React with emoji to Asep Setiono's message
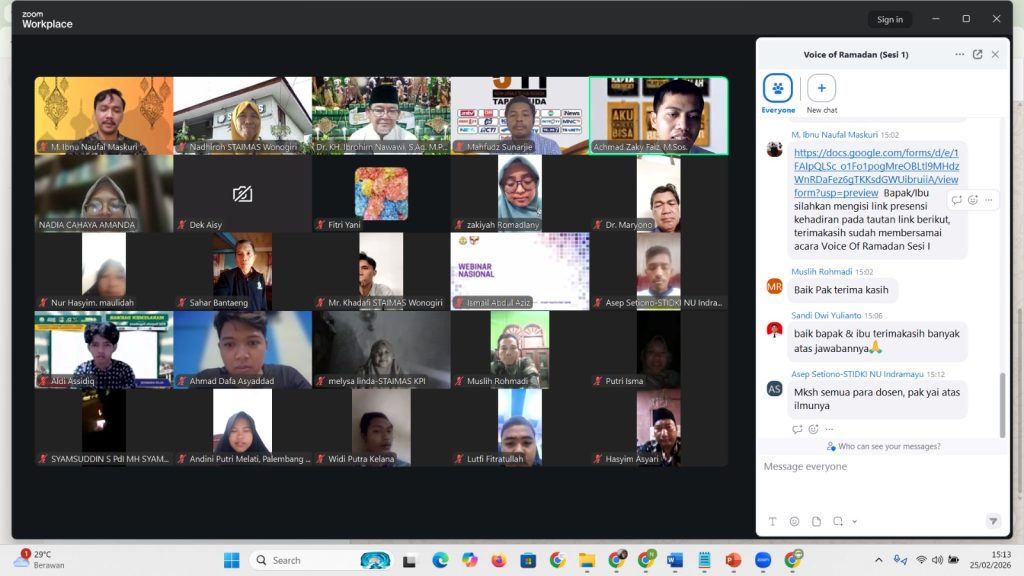Screen dimensions: 1024x576 (813, 429)
